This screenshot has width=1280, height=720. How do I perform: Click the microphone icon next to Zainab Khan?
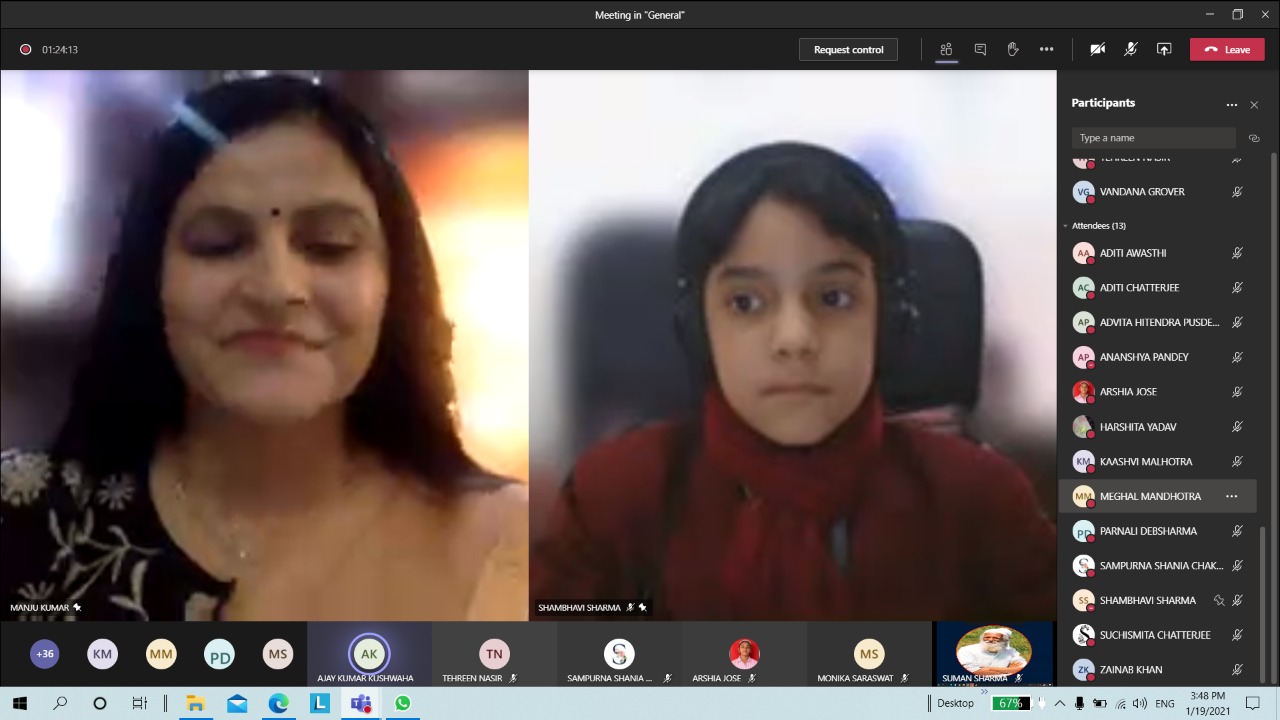1237,670
